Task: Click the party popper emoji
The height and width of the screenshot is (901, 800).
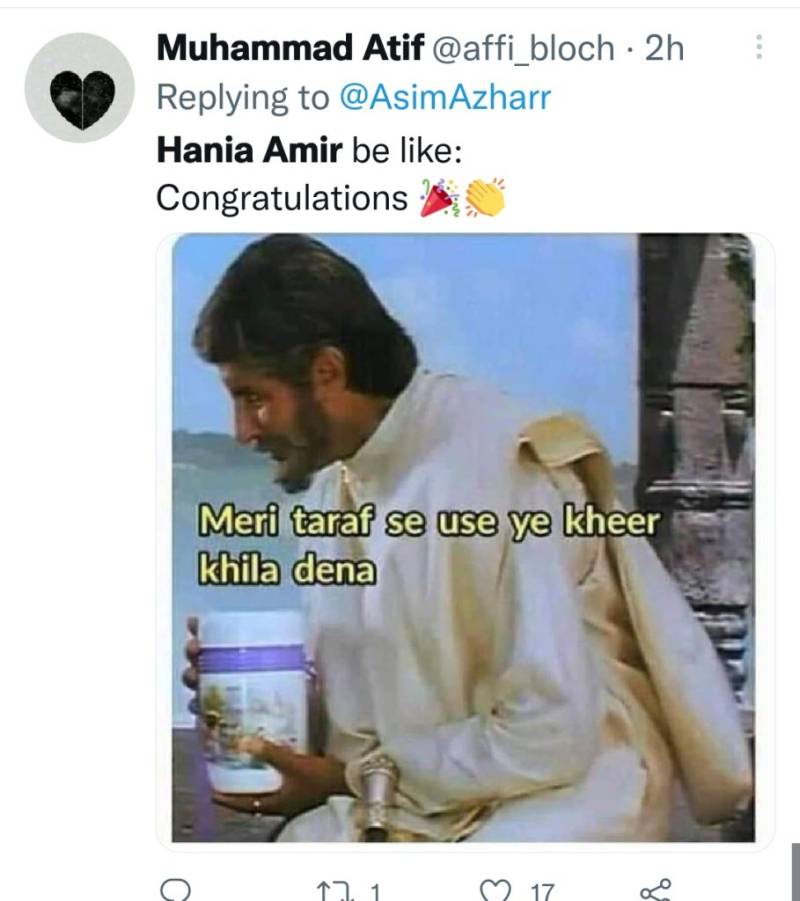Action: pyautogui.click(x=440, y=198)
